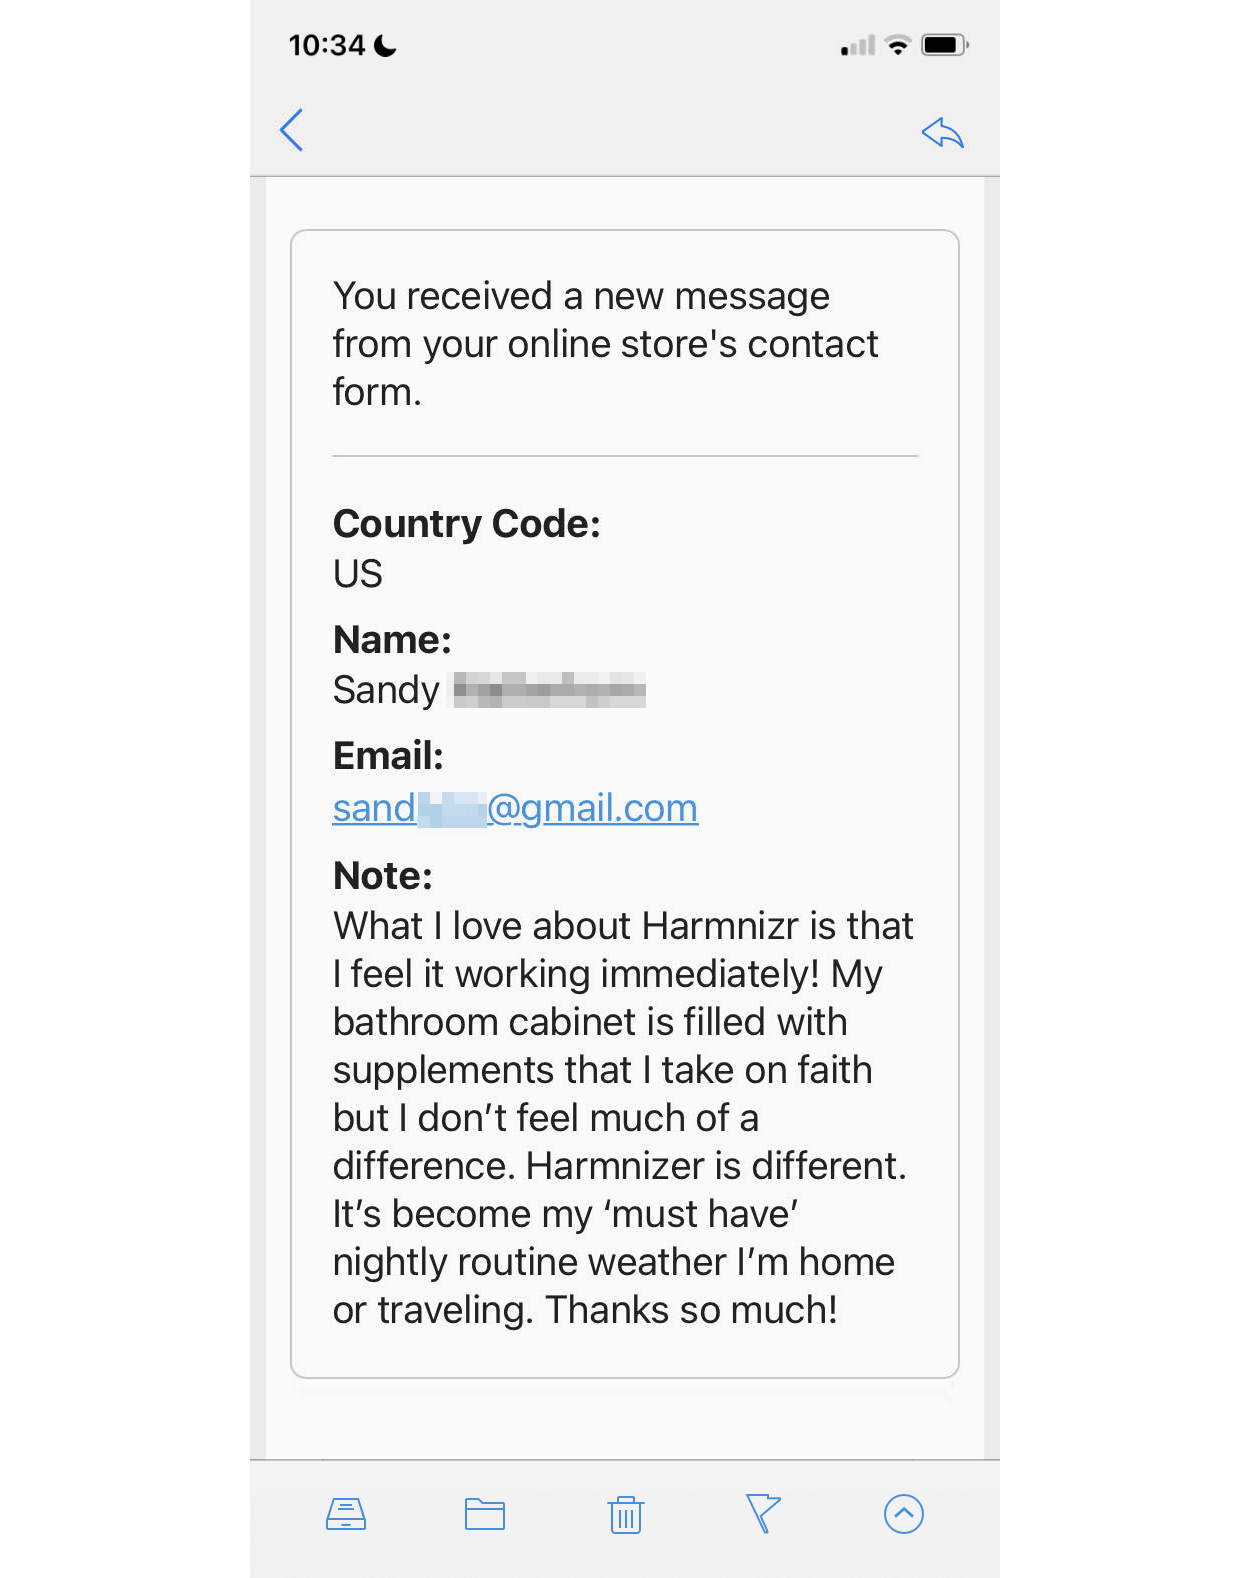The height and width of the screenshot is (1578, 1250).
Task: Tap the back chevron arrow
Action: coord(291,130)
